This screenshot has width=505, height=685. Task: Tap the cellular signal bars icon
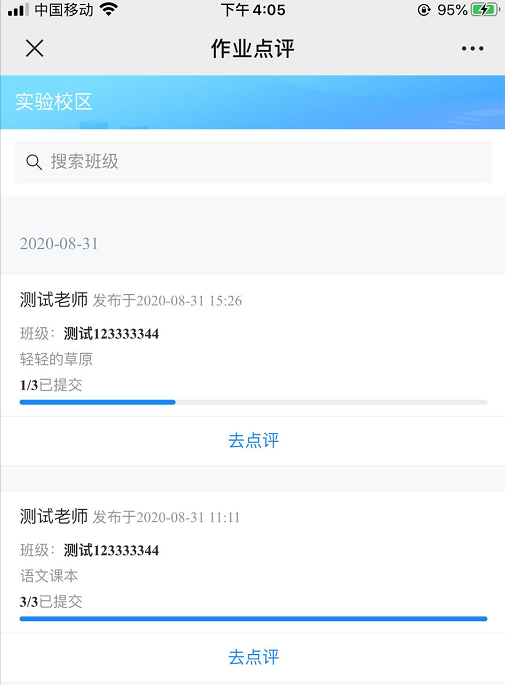click(x=18, y=10)
